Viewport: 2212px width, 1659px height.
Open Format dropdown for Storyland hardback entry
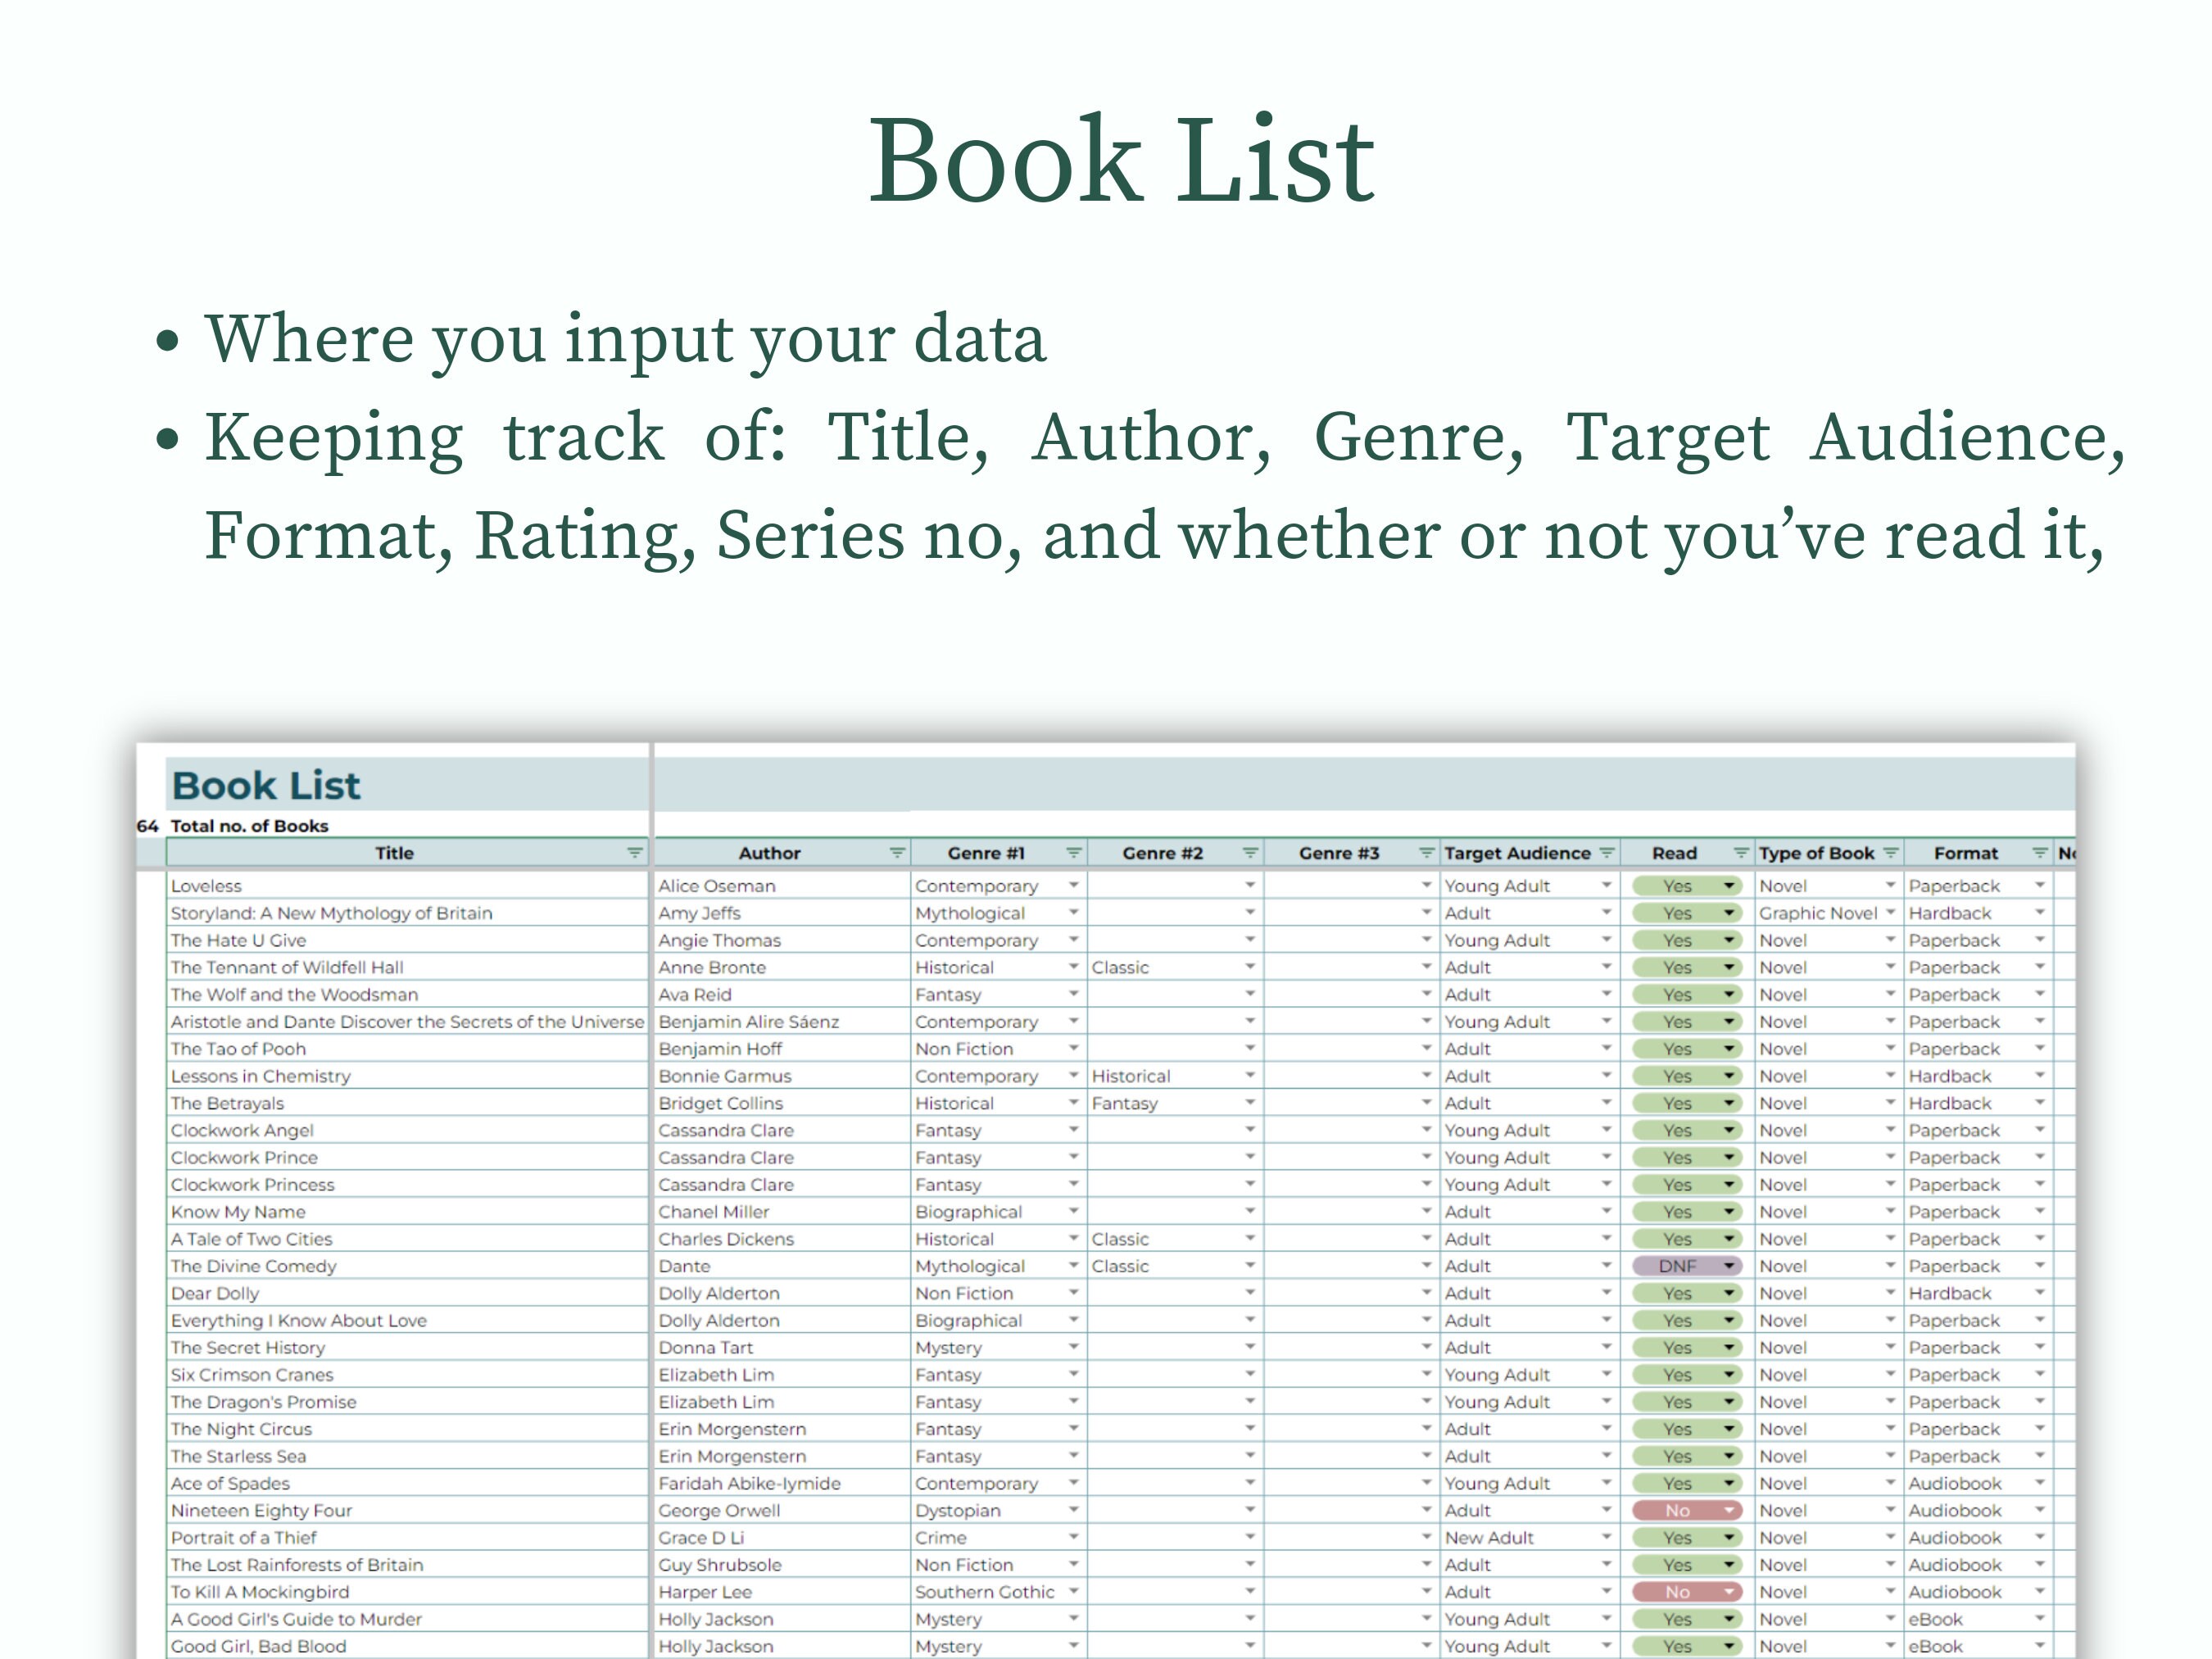[2040, 913]
